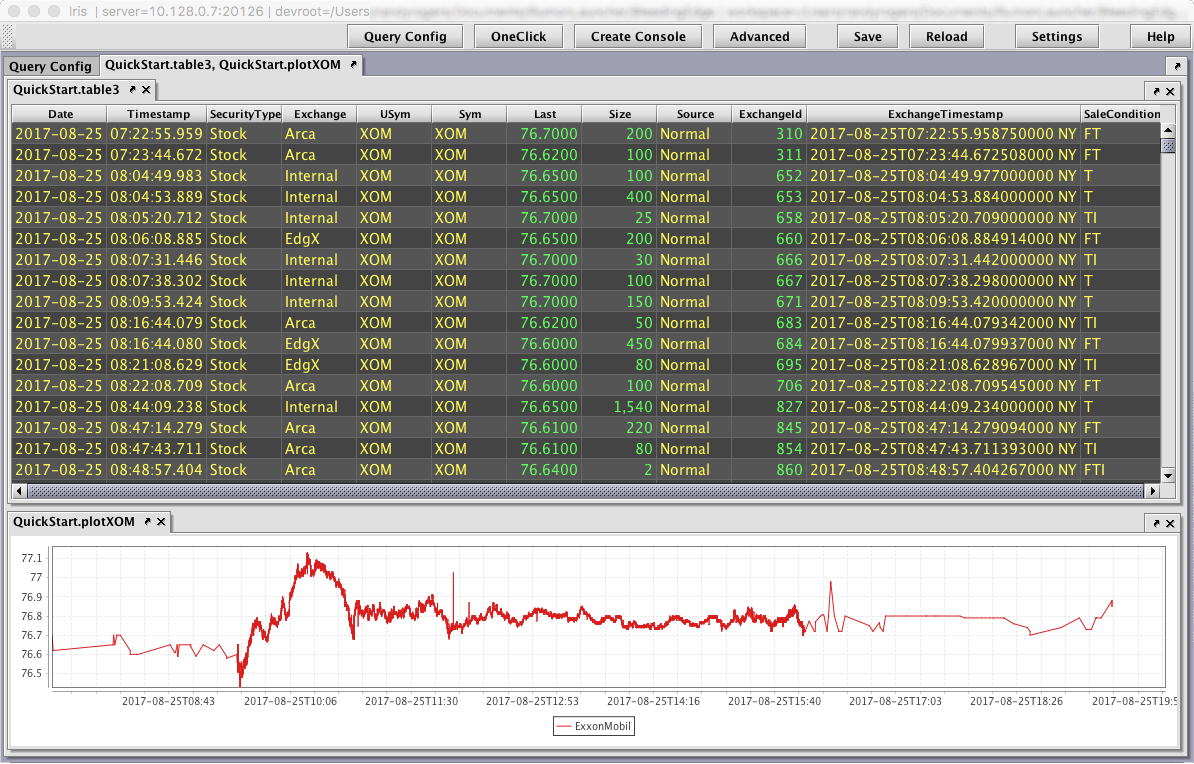This screenshot has height=764, width=1194.
Task: Click the arrow icon on the combined QuickStart workspace tab
Action: [353, 65]
